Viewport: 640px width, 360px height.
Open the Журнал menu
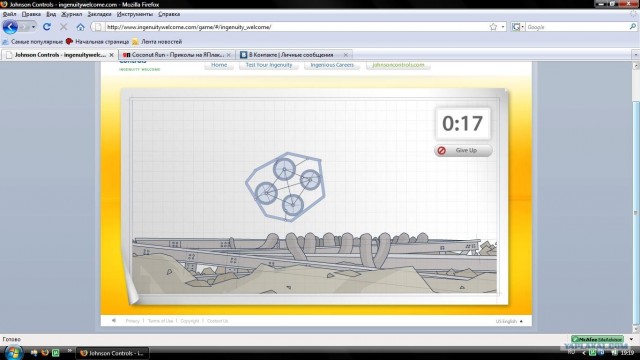click(x=71, y=14)
